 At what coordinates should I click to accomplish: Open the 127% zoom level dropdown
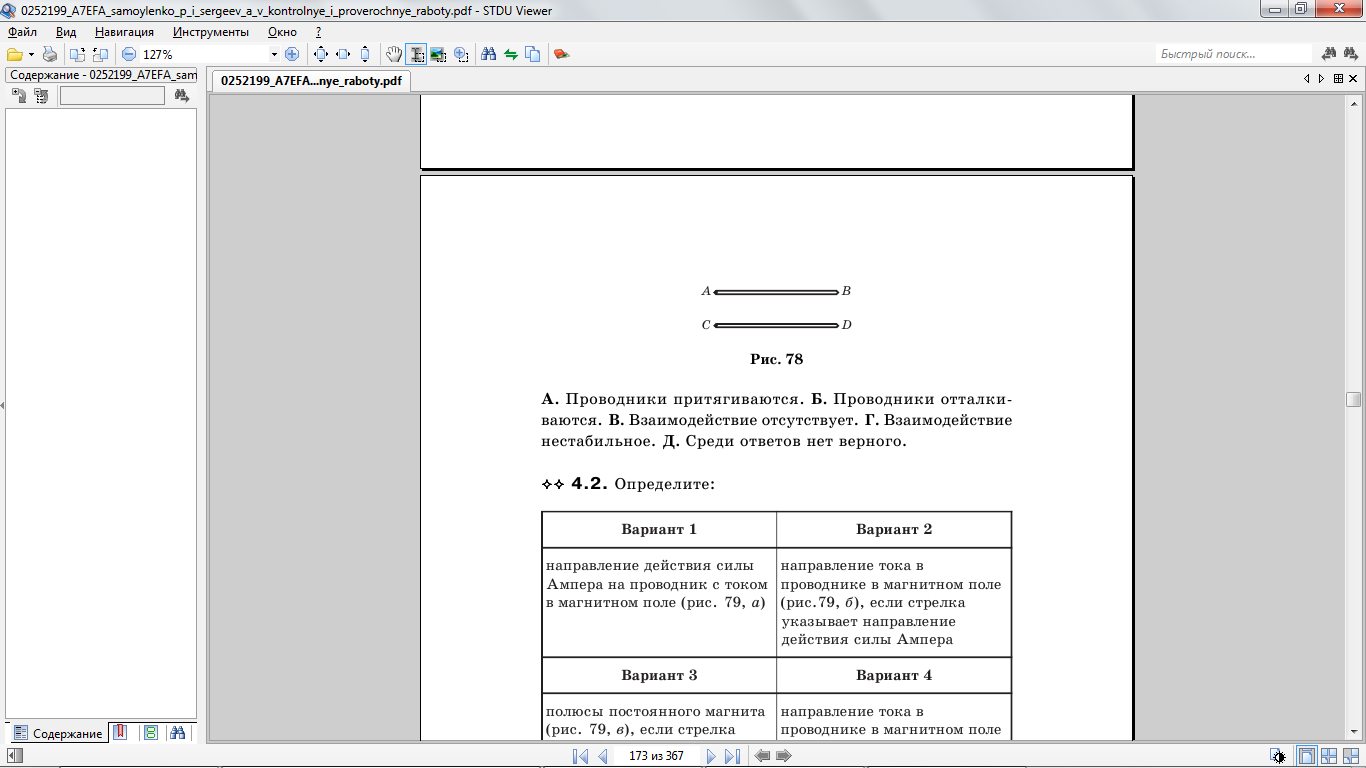click(x=274, y=54)
